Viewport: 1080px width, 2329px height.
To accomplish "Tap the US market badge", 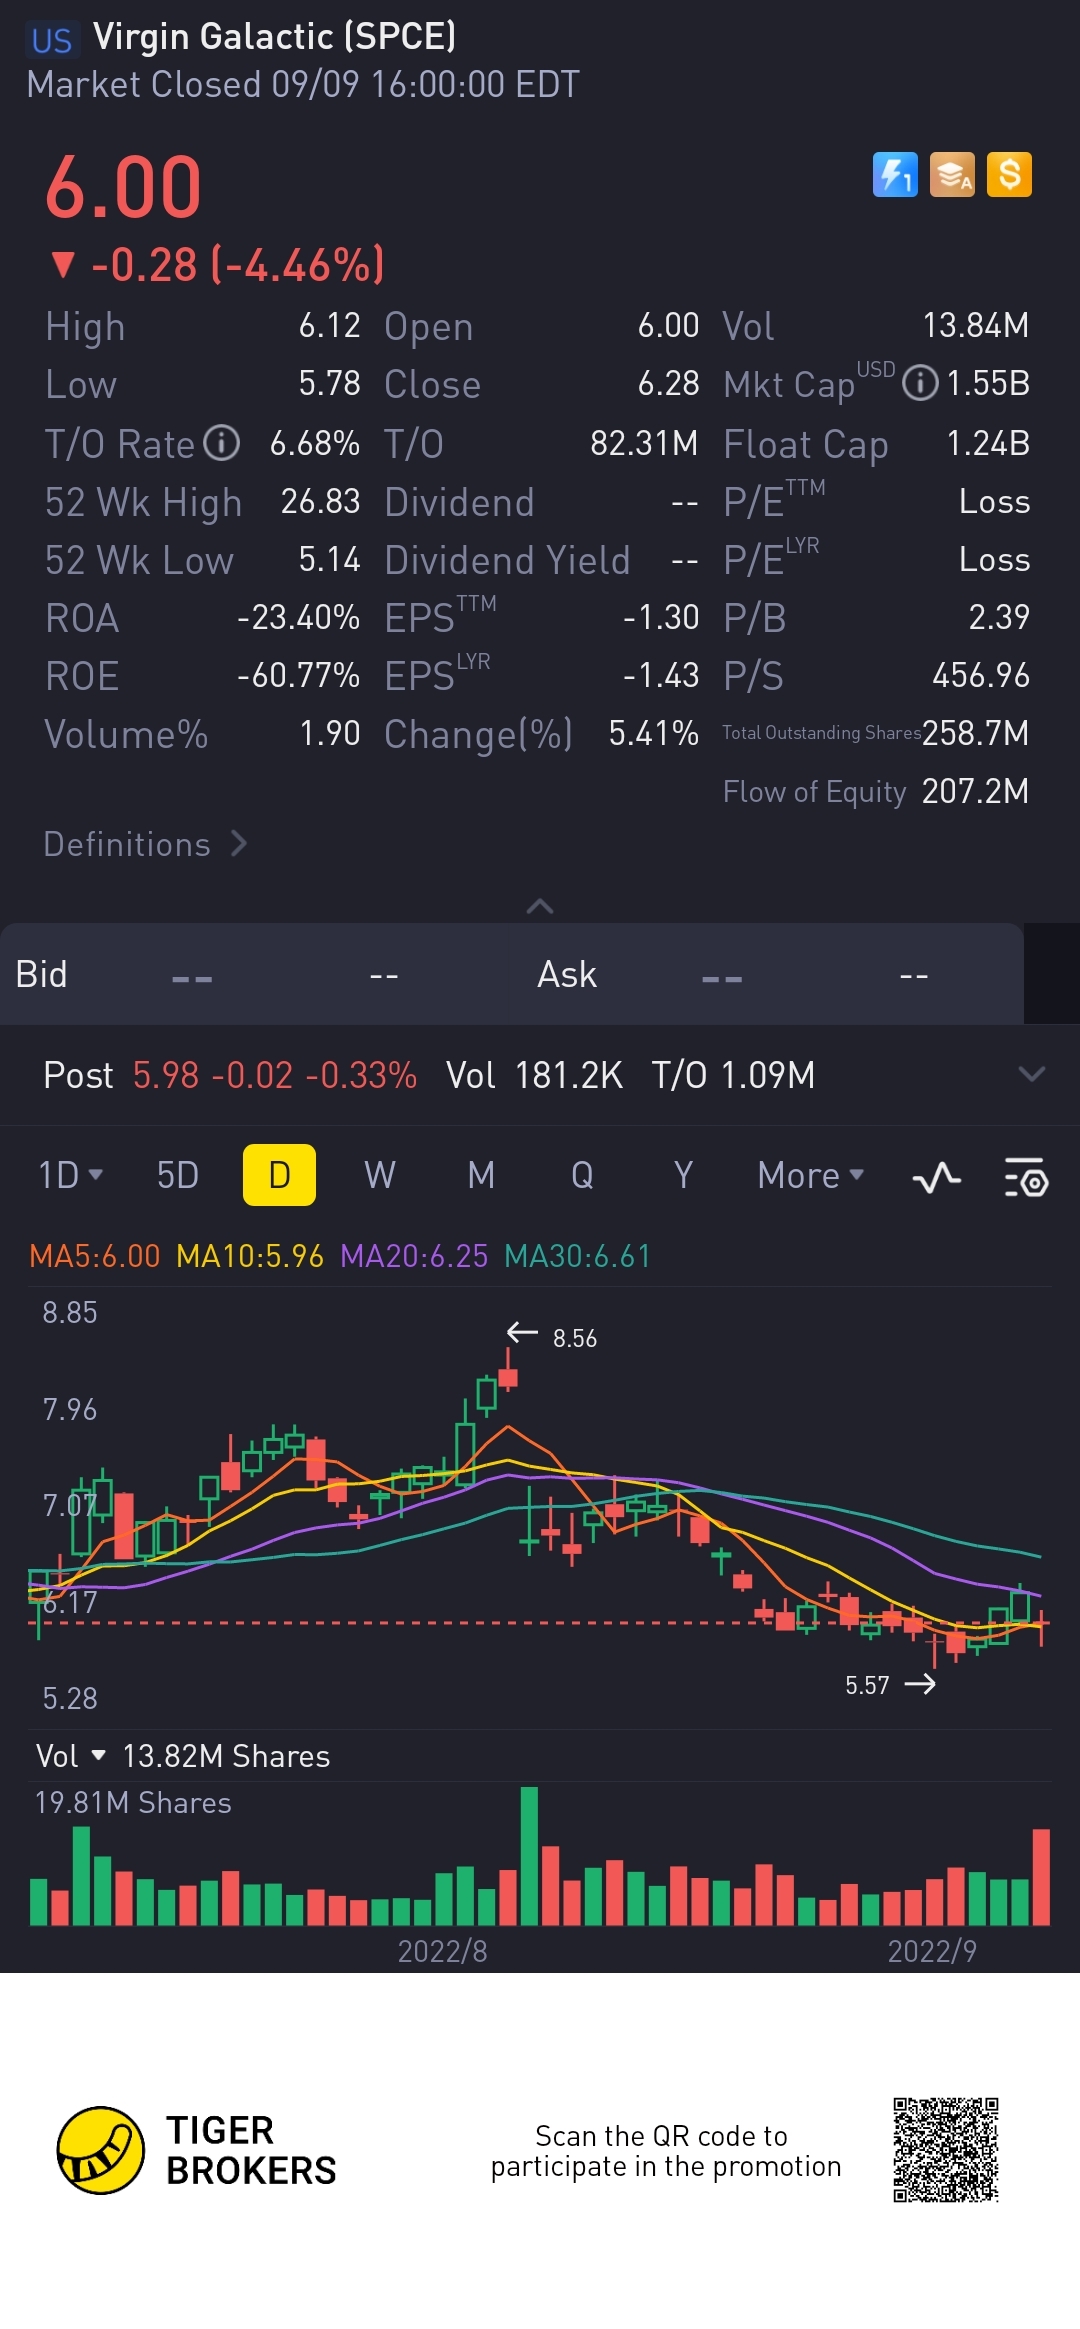I will click(x=52, y=40).
